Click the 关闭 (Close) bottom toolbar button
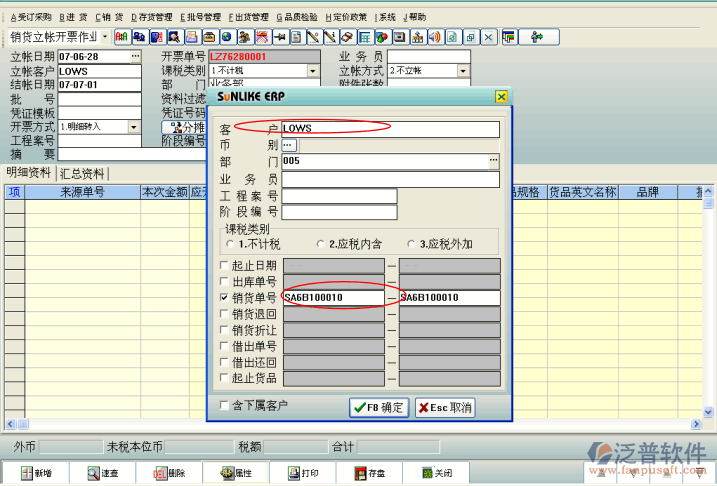The width and height of the screenshot is (717, 486). (437, 473)
